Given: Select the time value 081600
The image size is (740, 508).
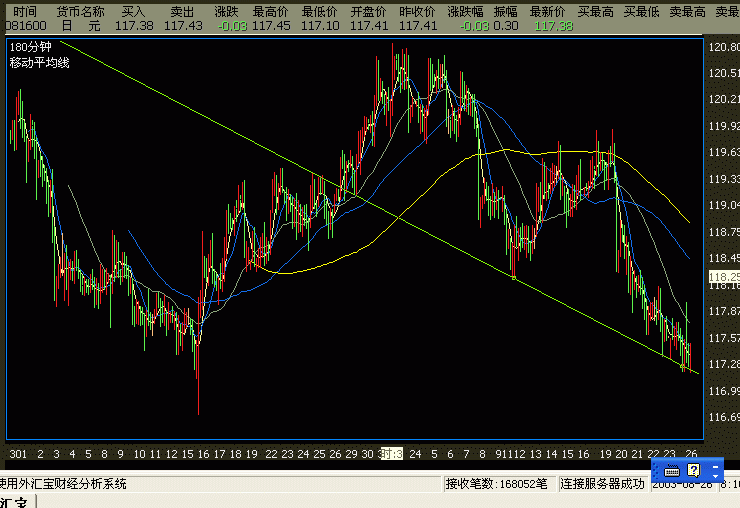Looking at the screenshot, I should click(26, 26).
